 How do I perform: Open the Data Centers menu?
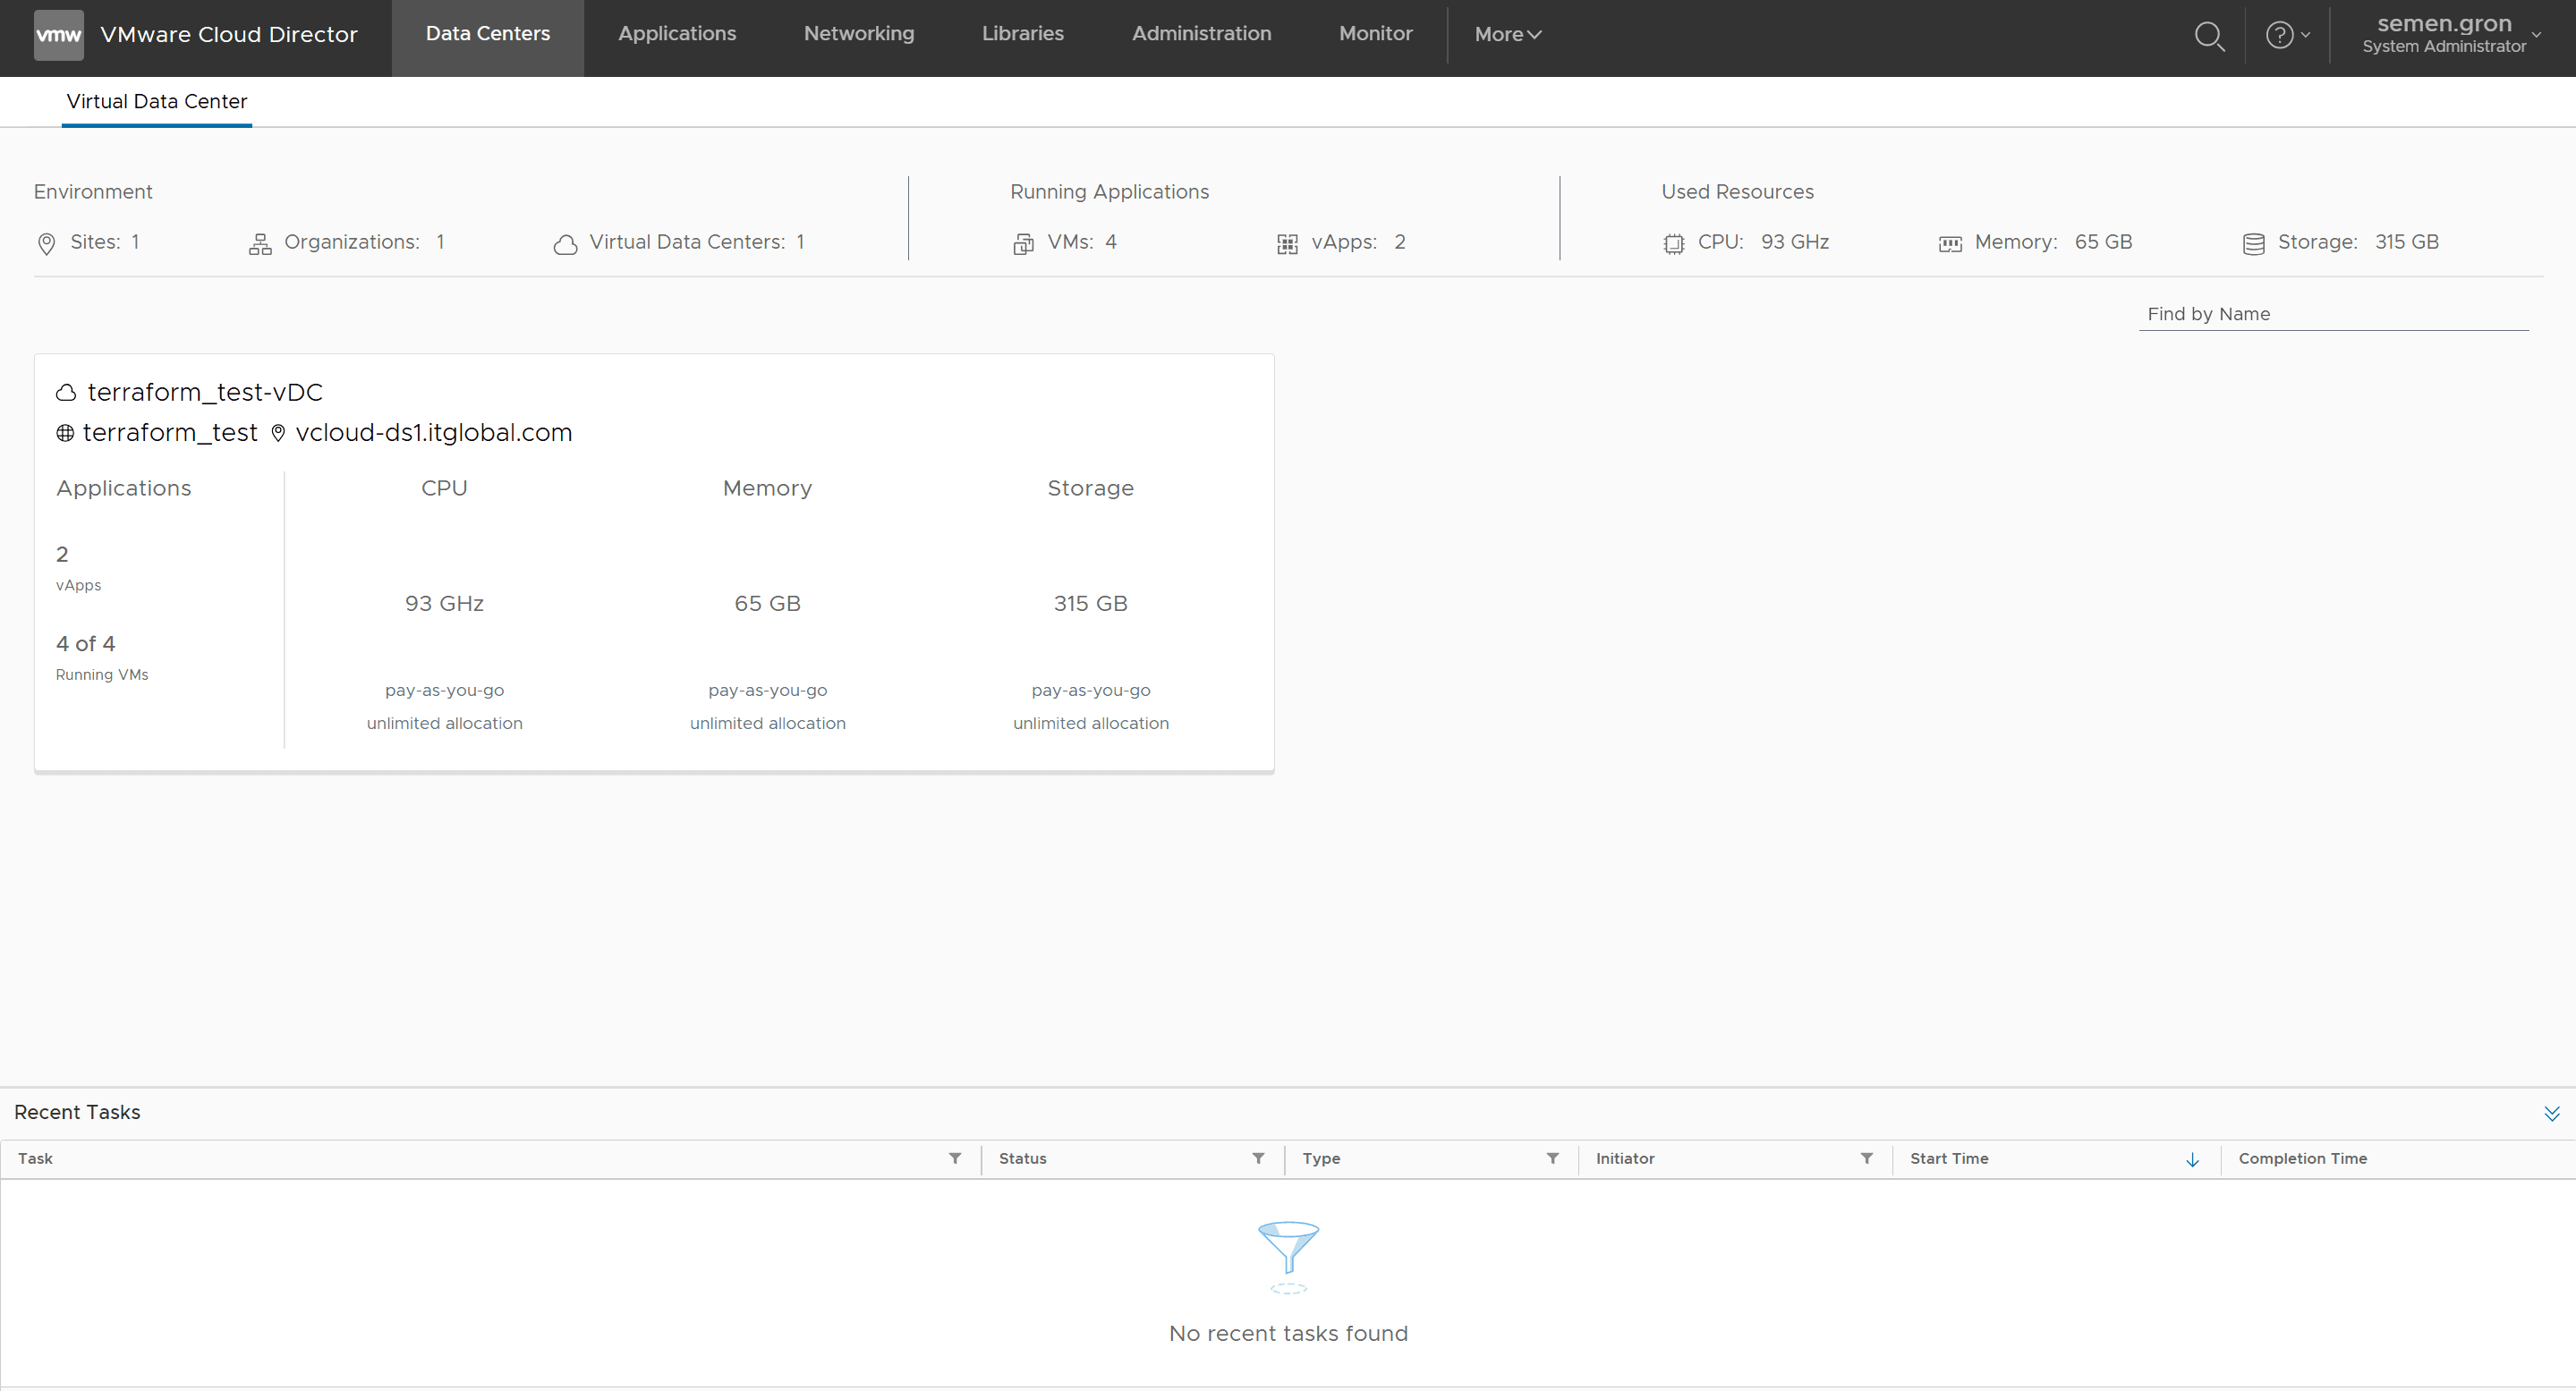[x=488, y=34]
